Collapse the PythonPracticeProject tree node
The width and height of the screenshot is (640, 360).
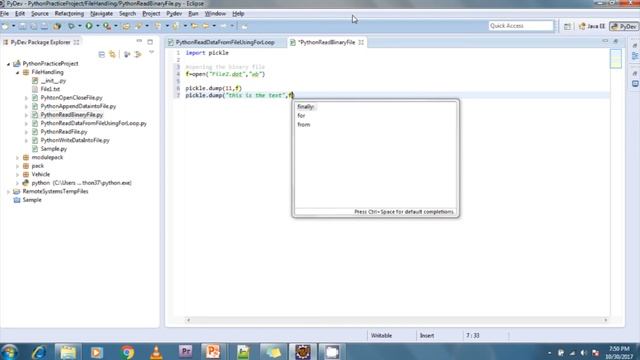click(8, 64)
